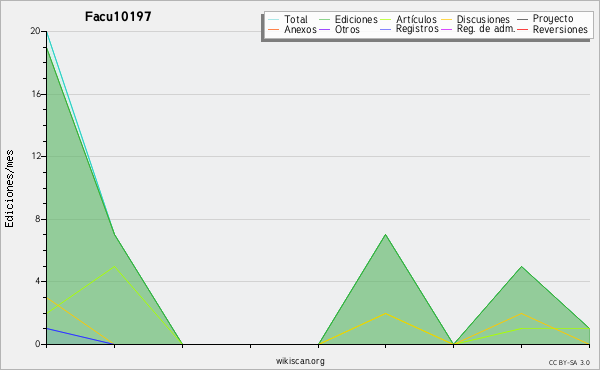This screenshot has height=370, width=600.
Task: Click the y-axis value 20
Action: pos(35,31)
